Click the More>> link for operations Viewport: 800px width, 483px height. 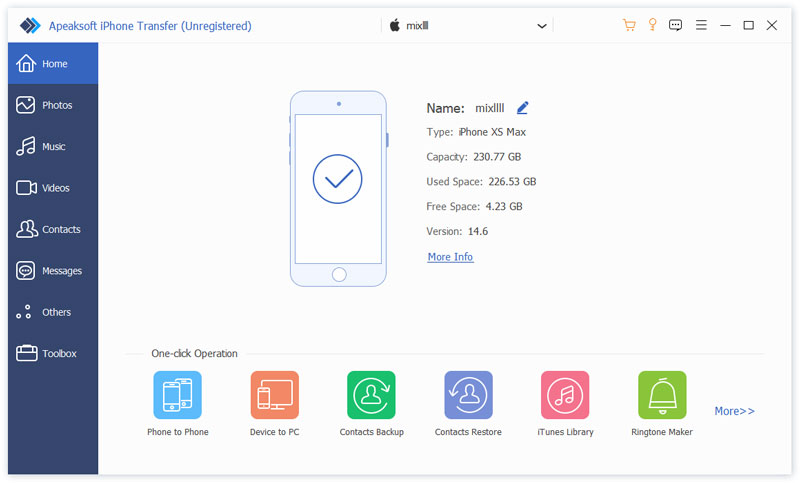point(734,411)
